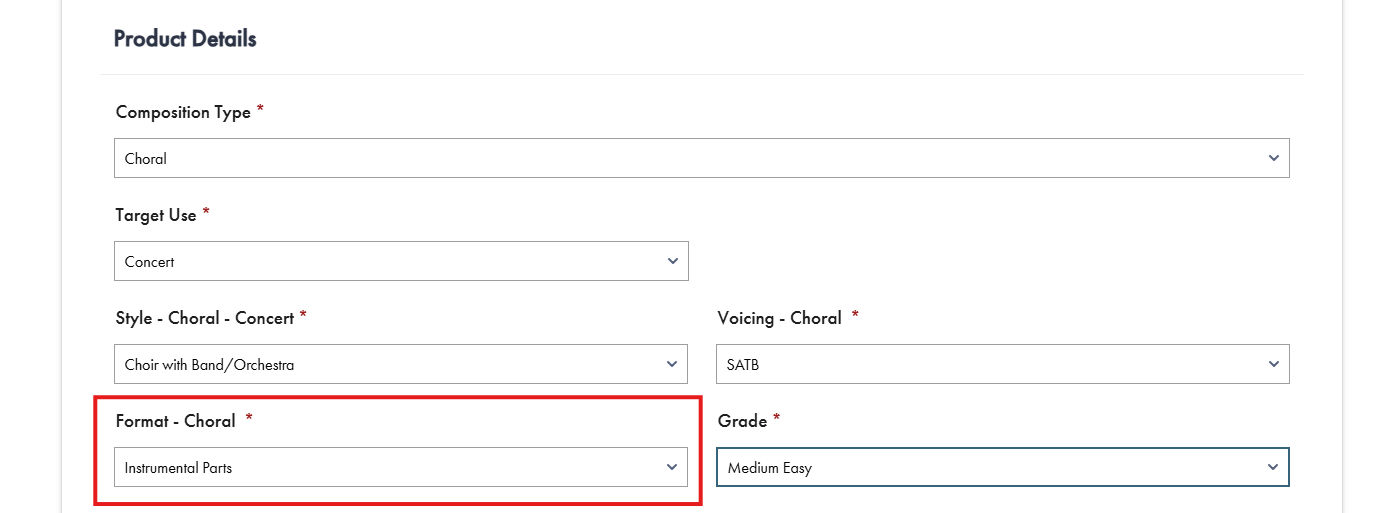Click the chevron arrow in Target Use field
This screenshot has width=1395, height=513.
coord(672,261)
